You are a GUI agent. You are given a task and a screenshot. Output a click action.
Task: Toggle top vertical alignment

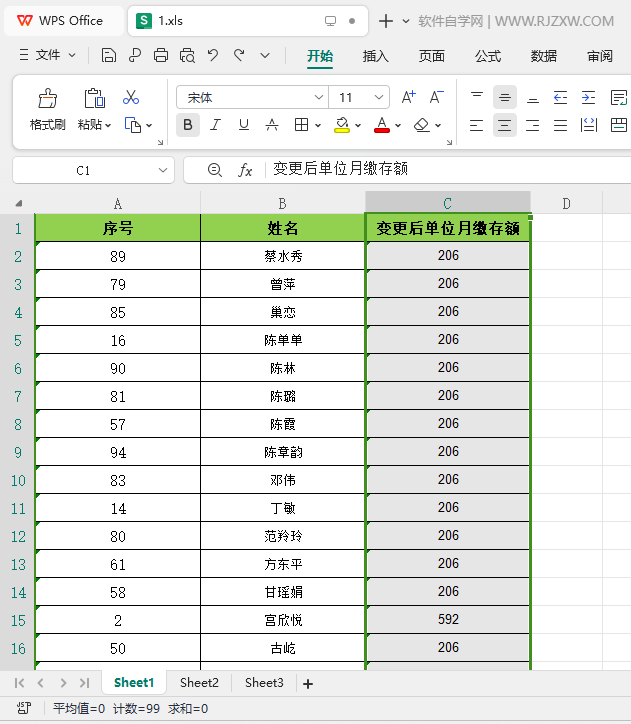coord(476,95)
